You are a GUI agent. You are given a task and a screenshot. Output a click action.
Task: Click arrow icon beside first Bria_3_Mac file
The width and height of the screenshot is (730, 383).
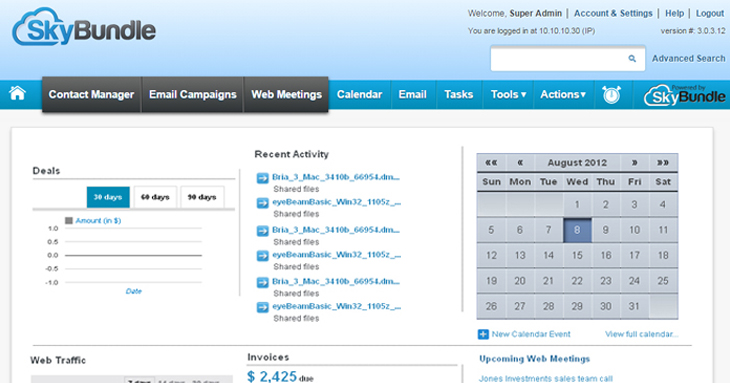(263, 178)
